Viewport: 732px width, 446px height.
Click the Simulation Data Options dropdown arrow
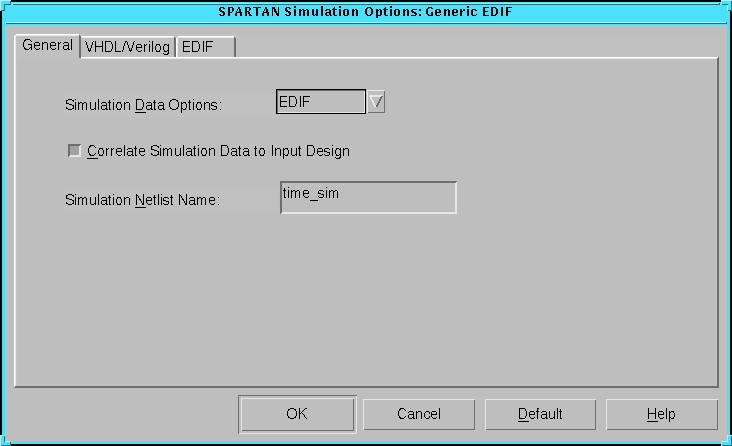coord(376,102)
